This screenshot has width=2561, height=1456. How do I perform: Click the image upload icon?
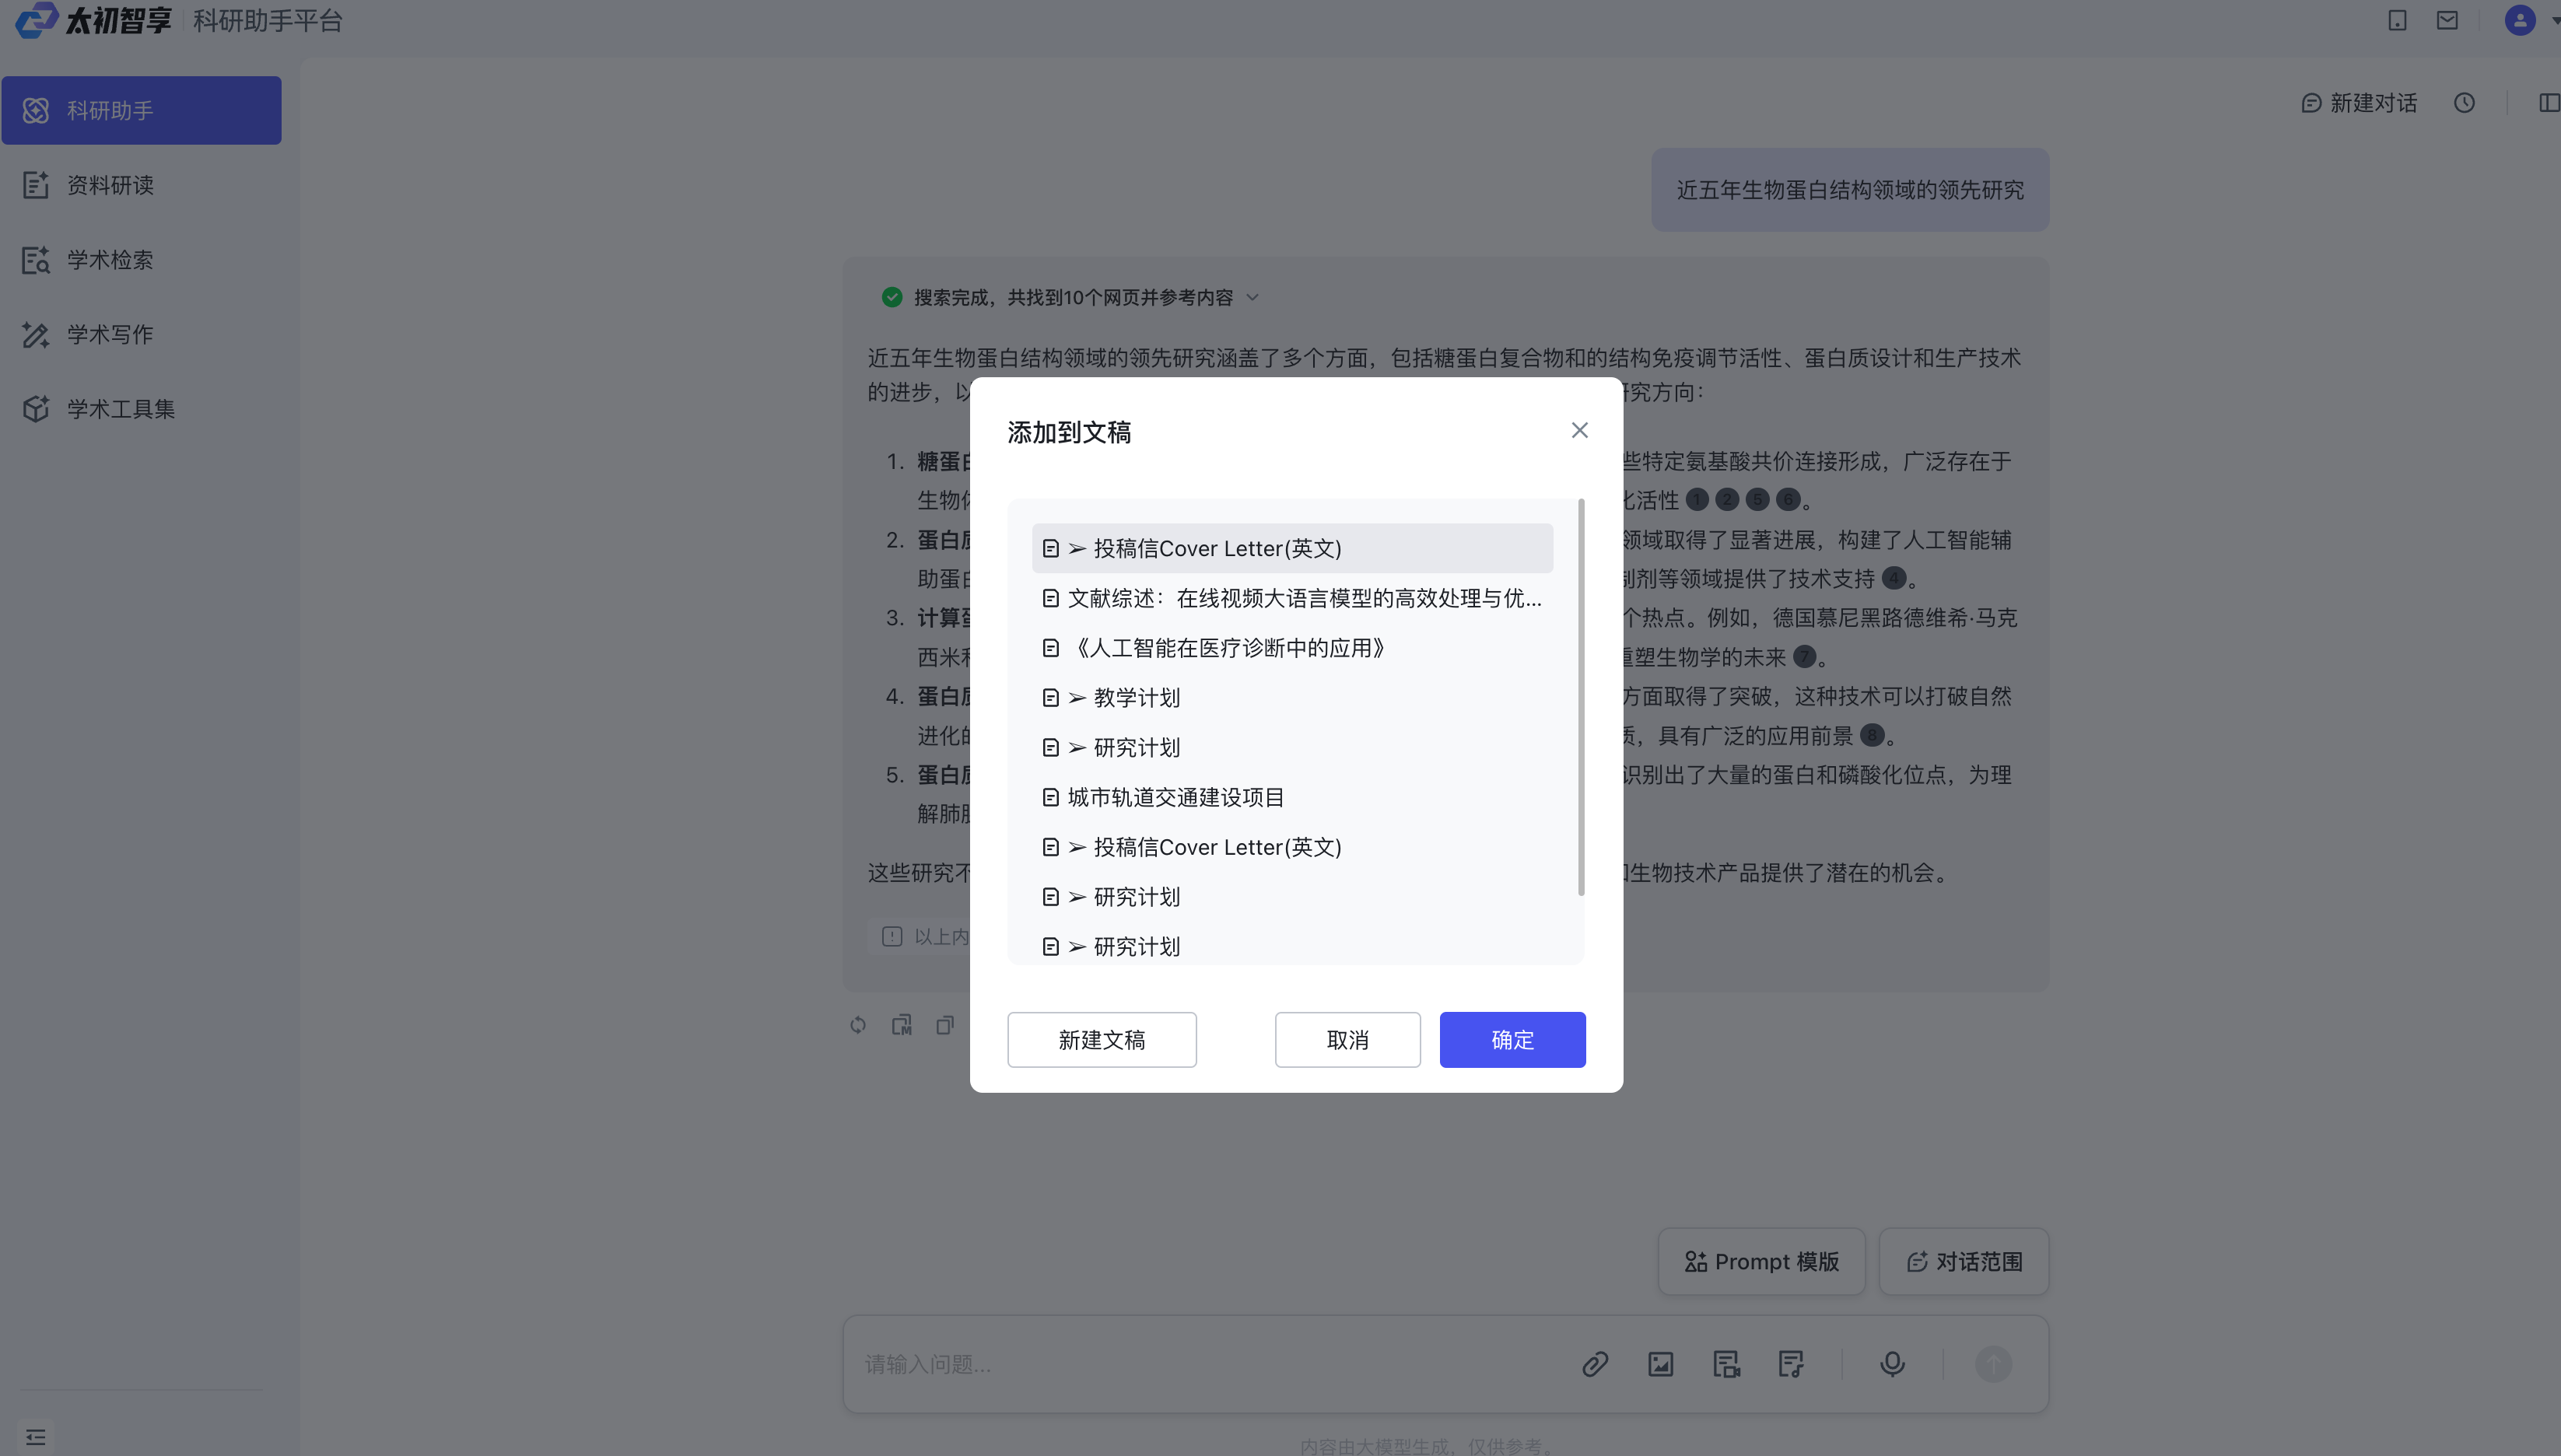click(1660, 1364)
